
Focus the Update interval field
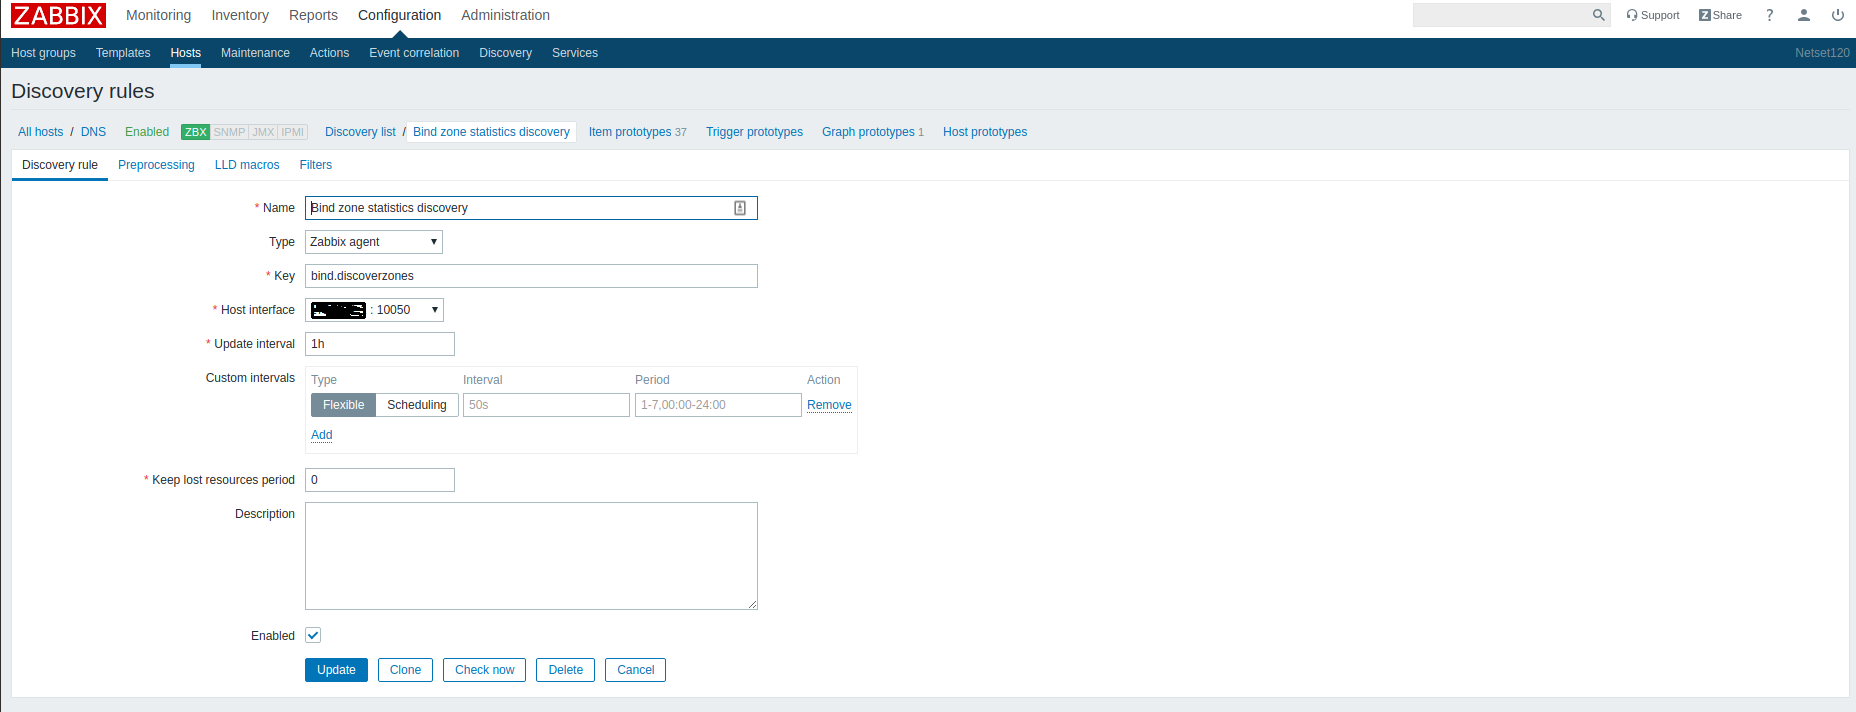point(380,344)
